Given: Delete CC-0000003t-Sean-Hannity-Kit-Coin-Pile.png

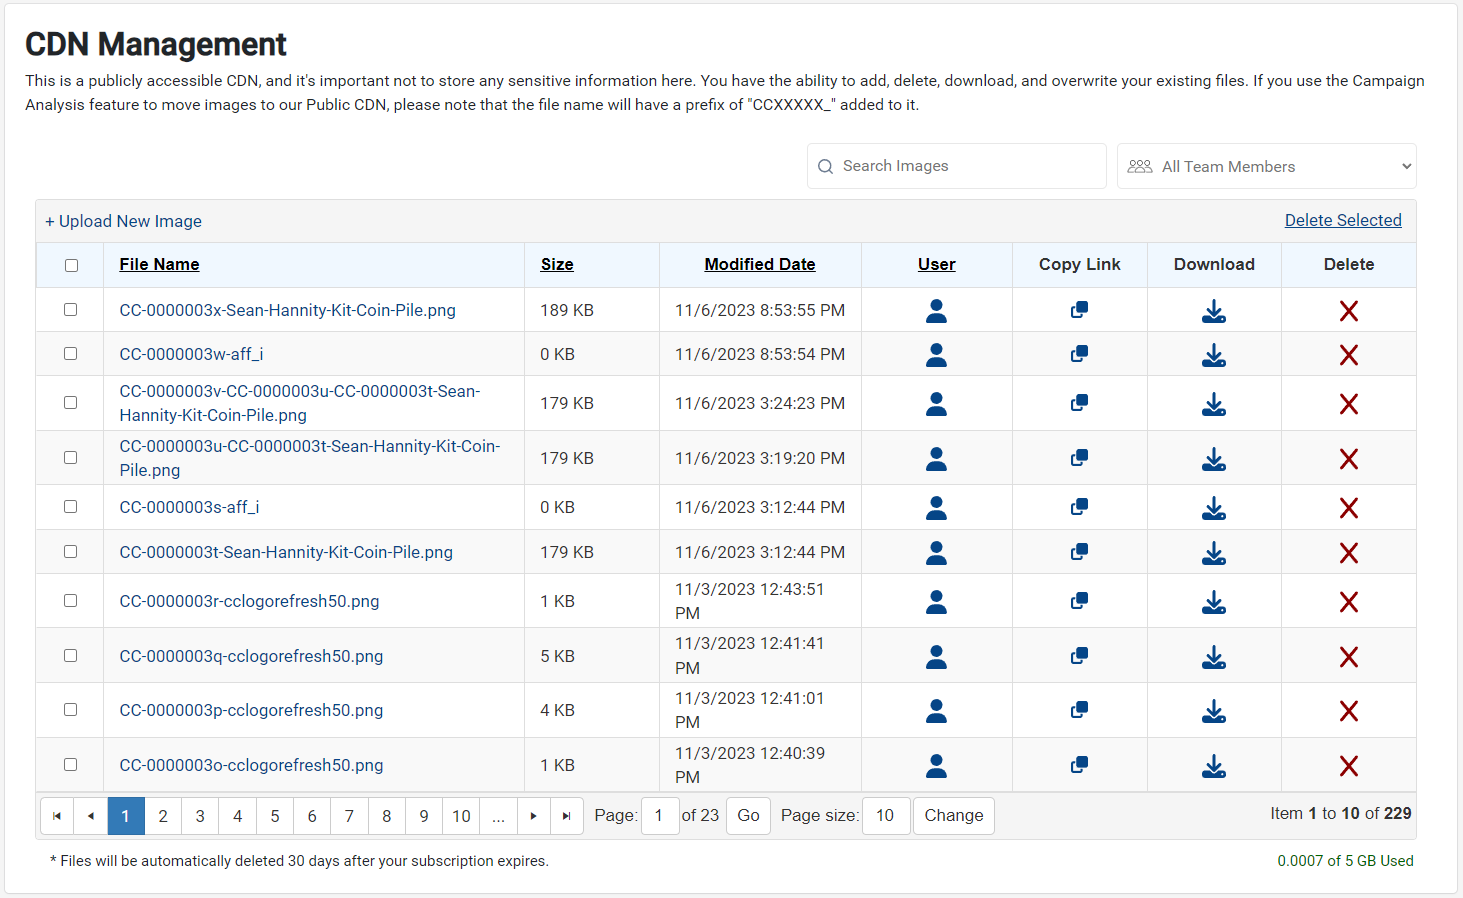Looking at the screenshot, I should coord(1349,551).
